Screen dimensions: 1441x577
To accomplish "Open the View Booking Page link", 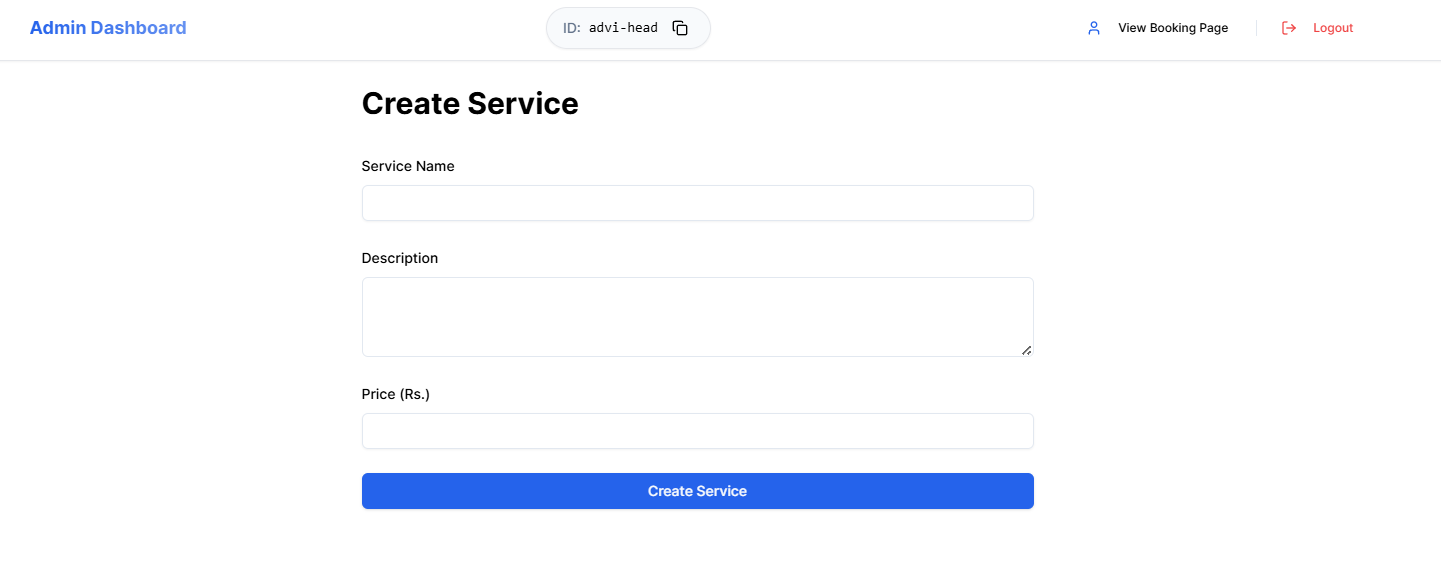I will (x=1172, y=28).
